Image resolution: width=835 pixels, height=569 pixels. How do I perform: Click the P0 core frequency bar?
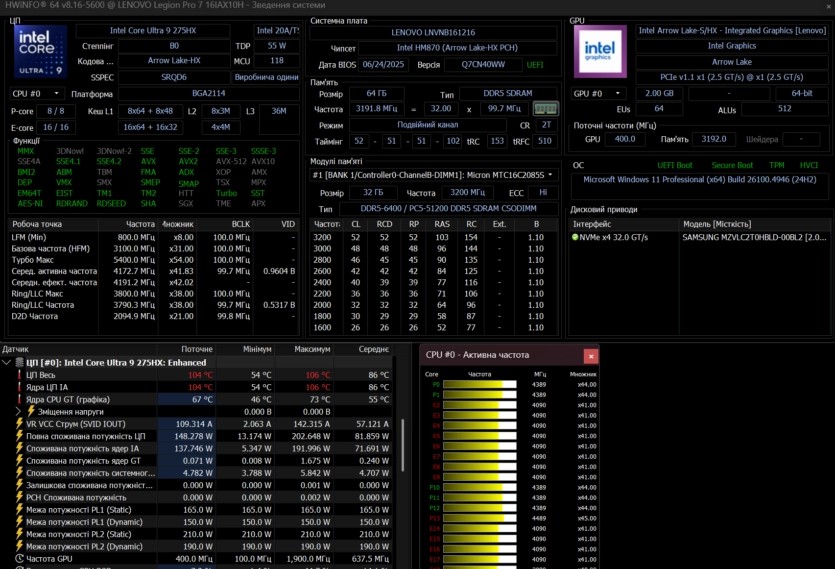(479, 384)
